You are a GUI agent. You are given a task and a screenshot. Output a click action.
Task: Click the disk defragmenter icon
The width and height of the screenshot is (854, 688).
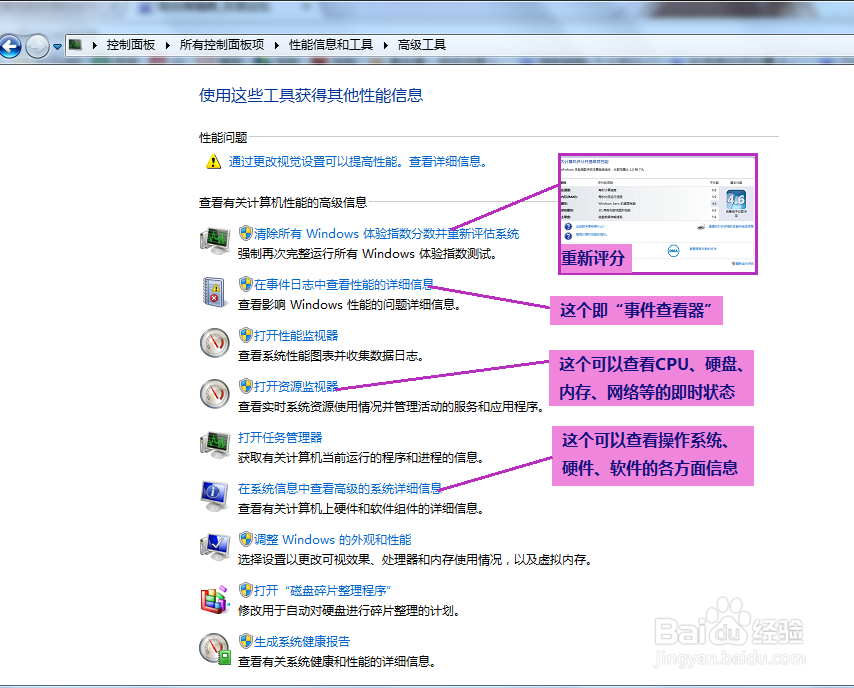pos(214,597)
